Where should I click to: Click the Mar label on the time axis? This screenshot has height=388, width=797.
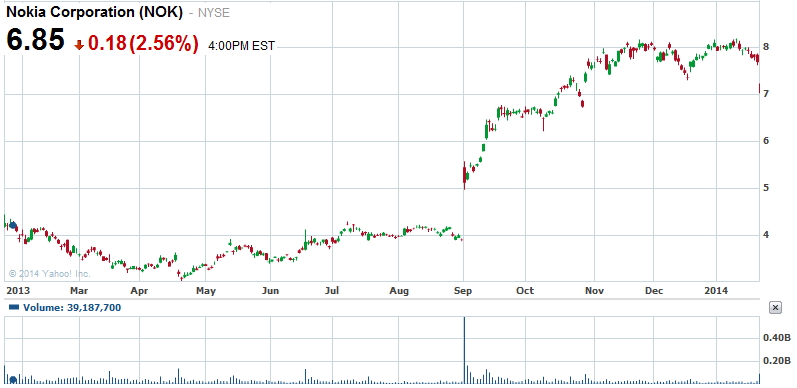pyautogui.click(x=79, y=291)
